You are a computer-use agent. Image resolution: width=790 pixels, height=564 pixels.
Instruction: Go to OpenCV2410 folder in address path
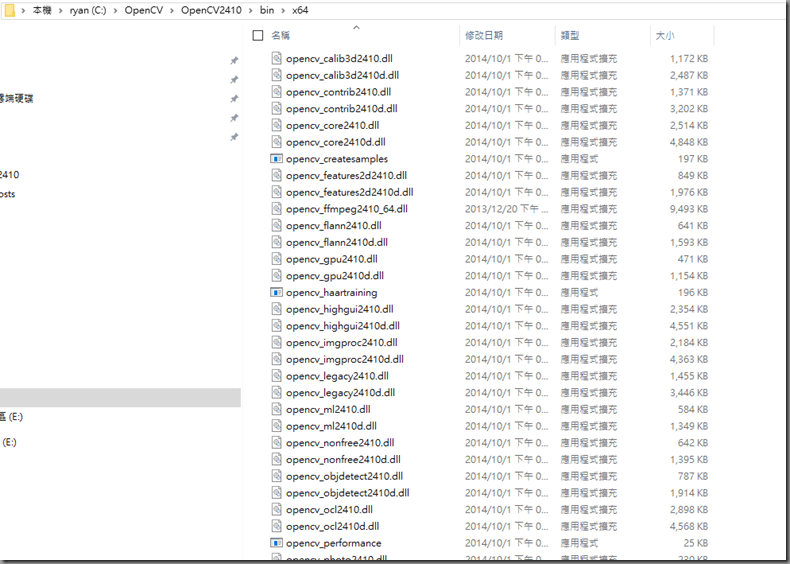coord(211,10)
